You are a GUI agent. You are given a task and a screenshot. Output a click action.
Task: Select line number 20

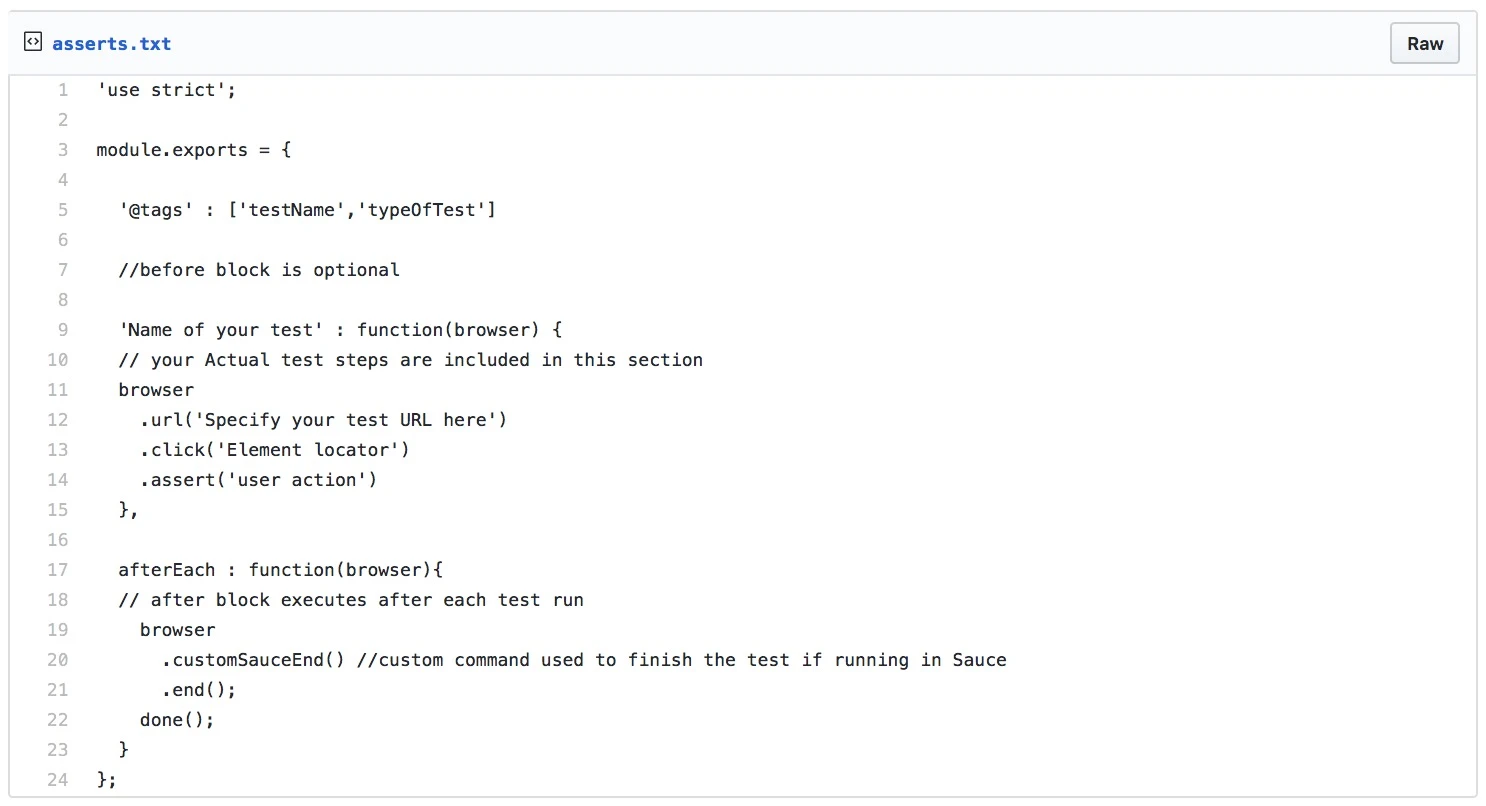58,660
